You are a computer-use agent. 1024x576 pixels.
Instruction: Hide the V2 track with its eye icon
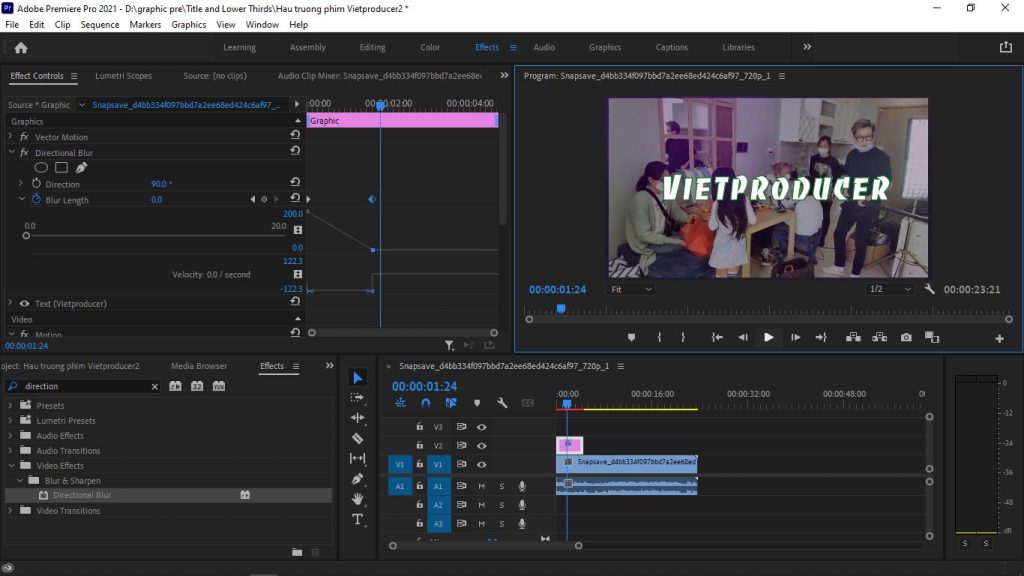coord(482,444)
